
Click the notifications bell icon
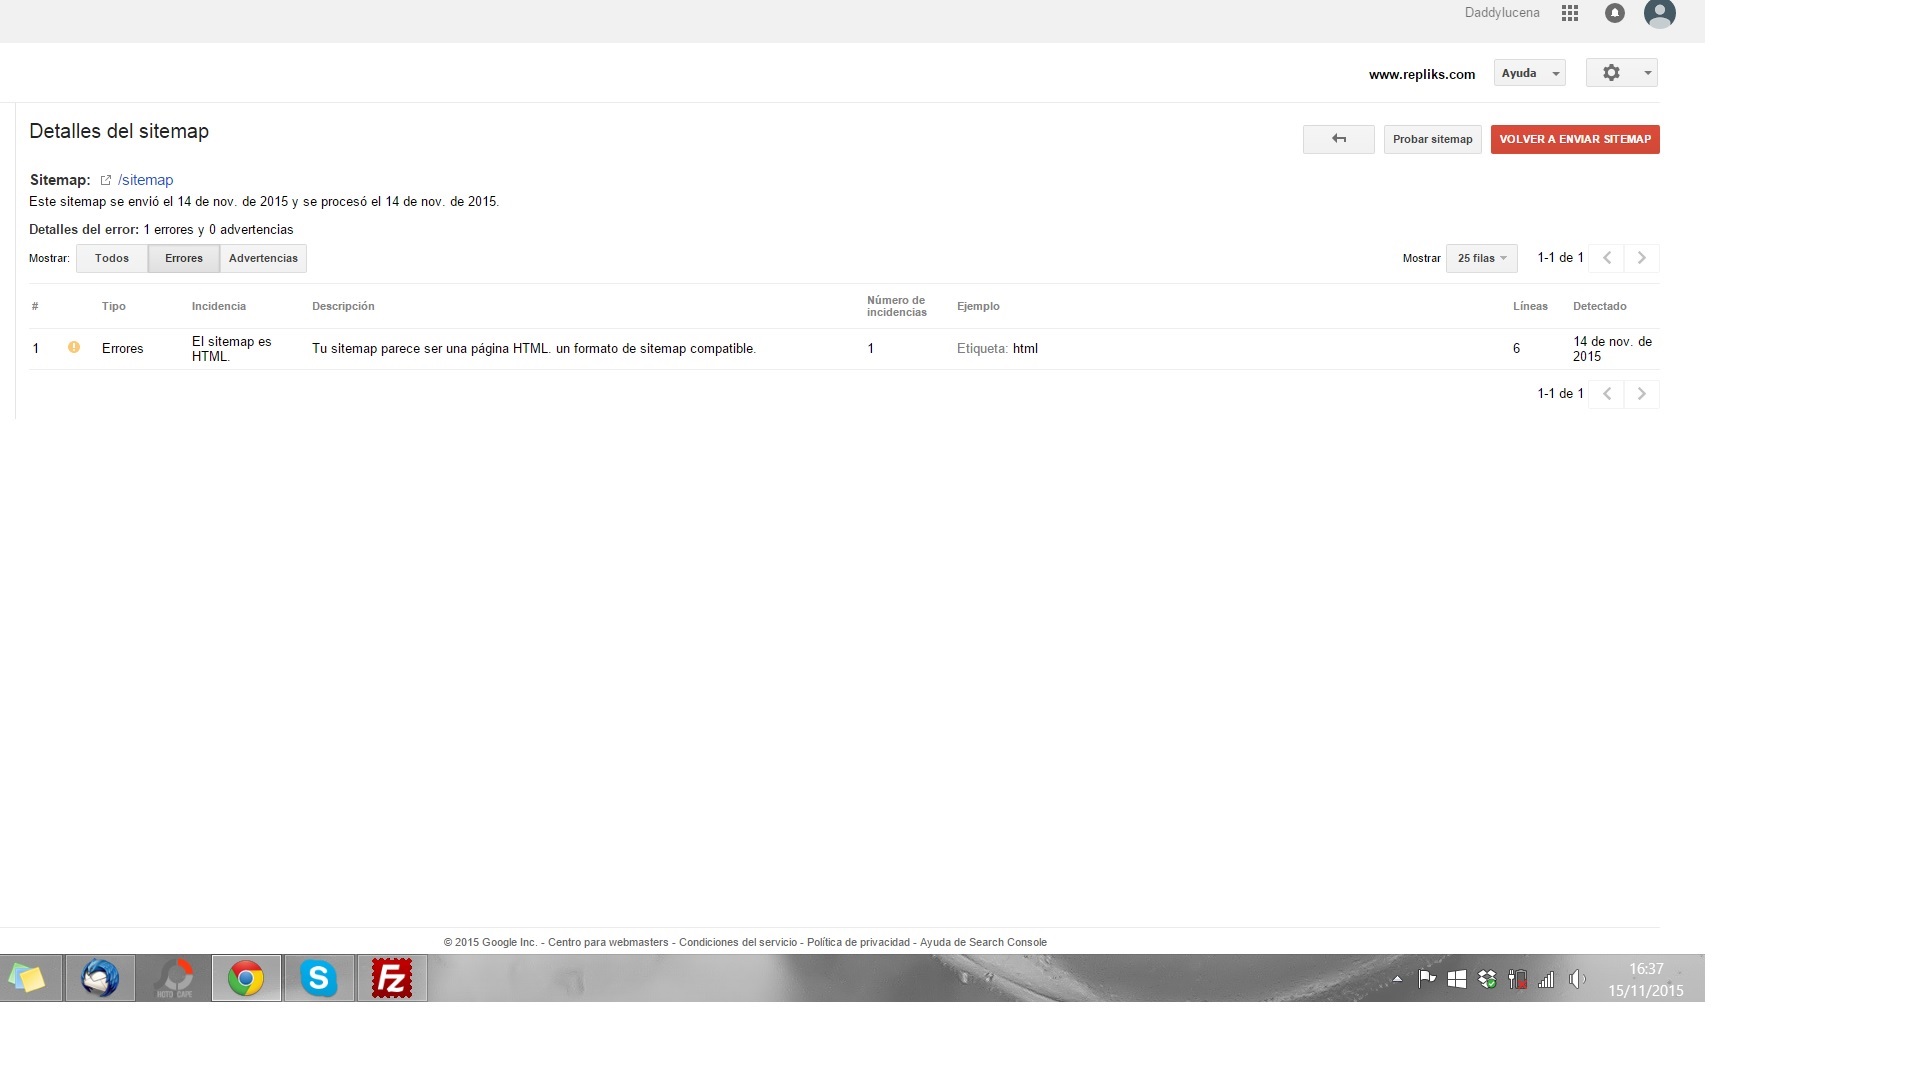(1614, 13)
